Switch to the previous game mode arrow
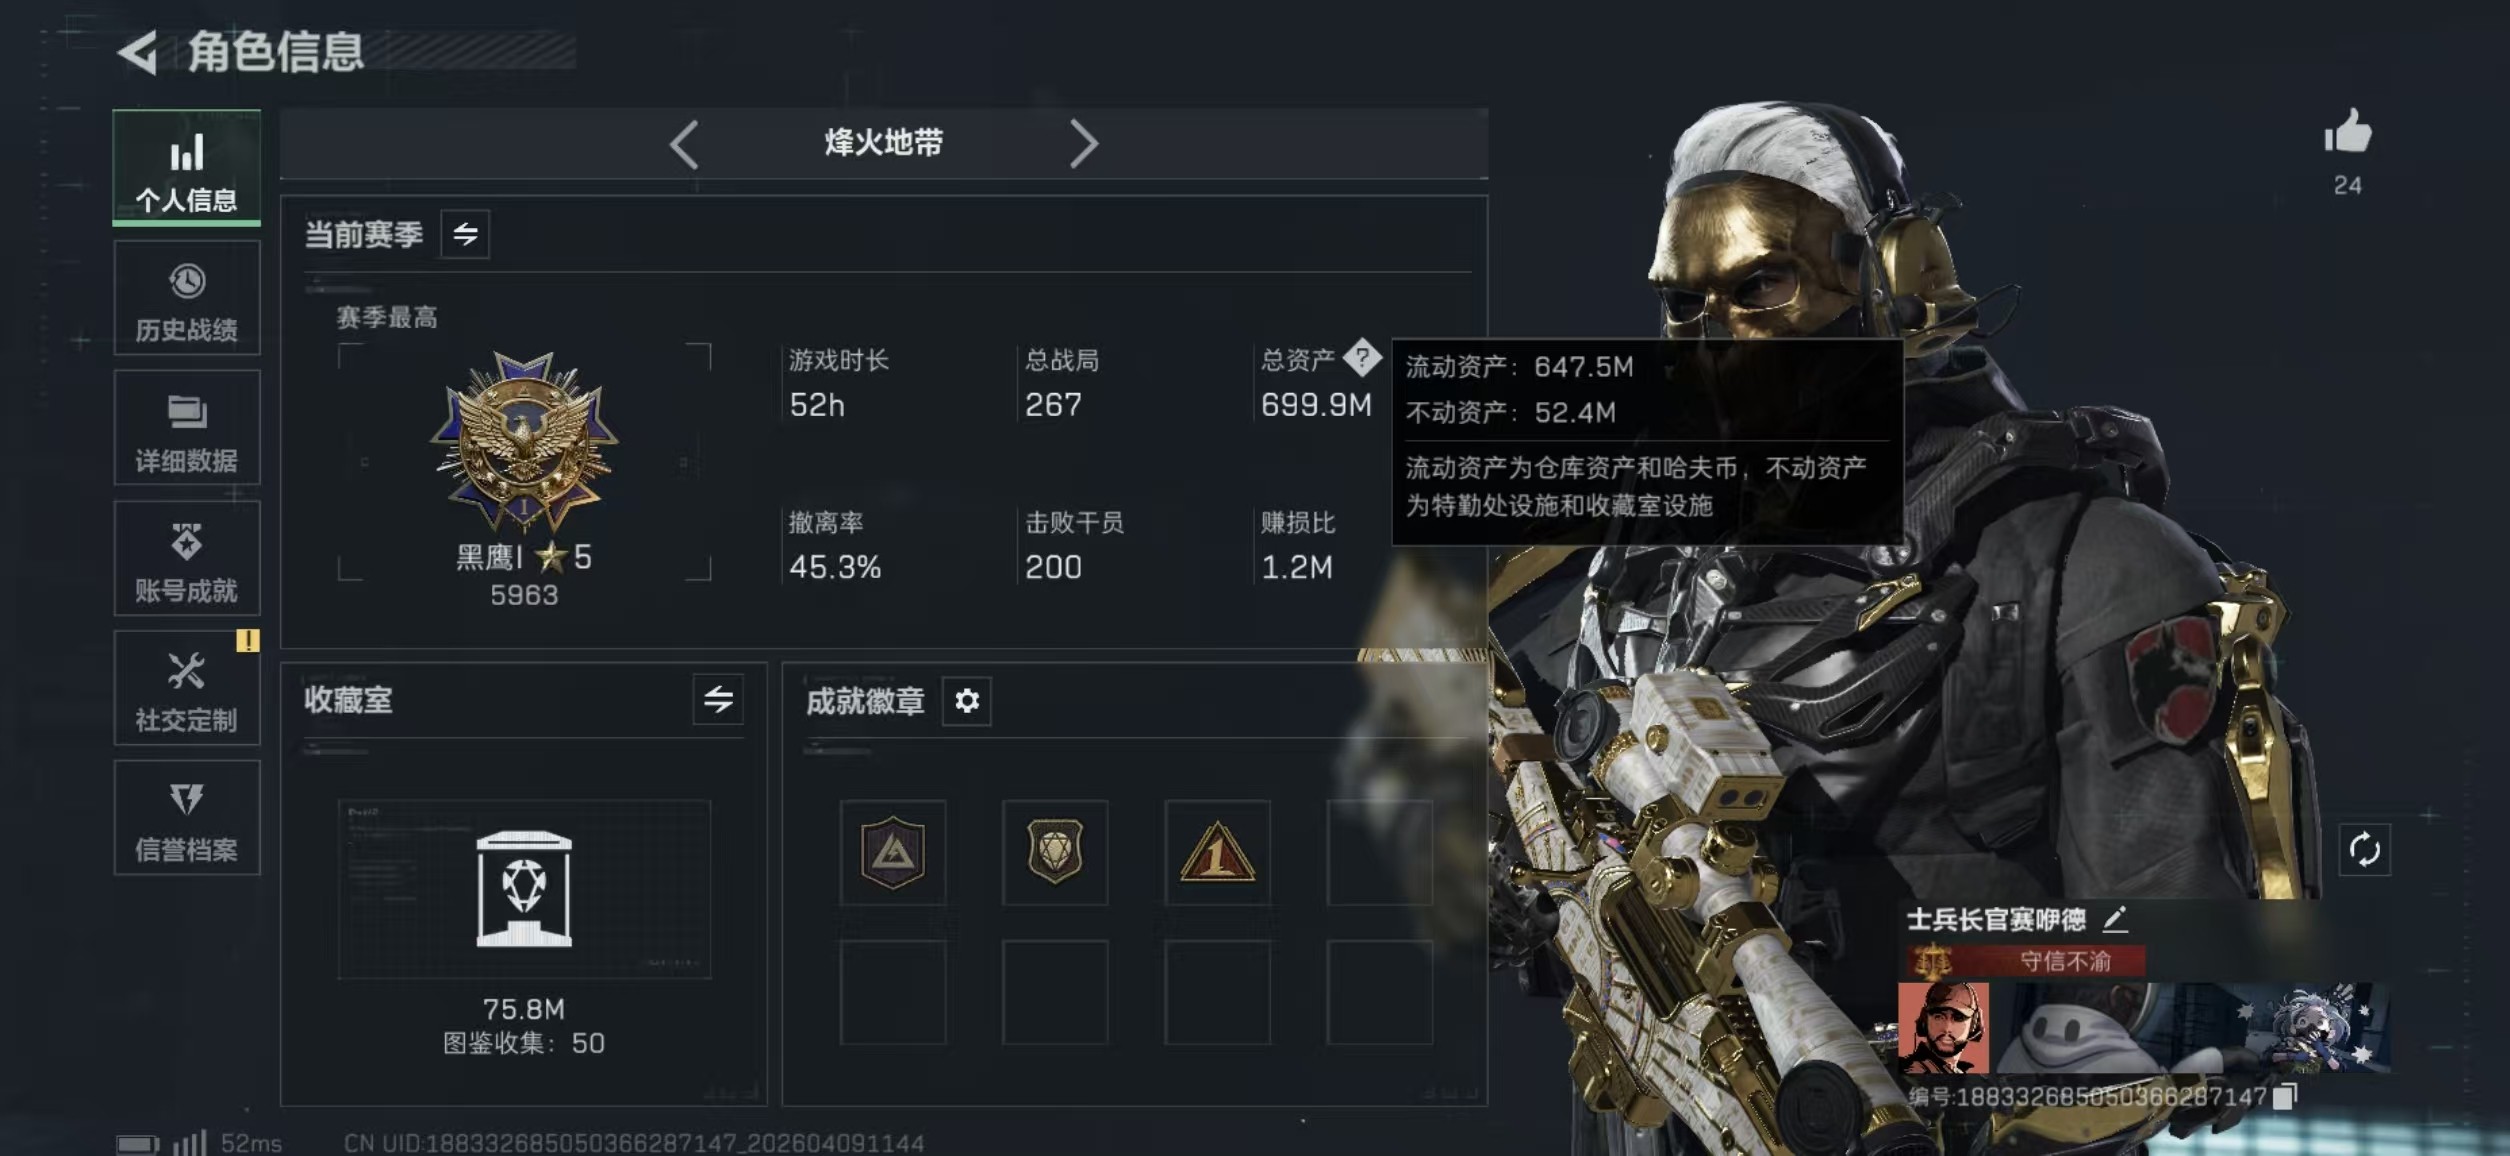Screen dimensions: 2510x1156 pyautogui.click(x=684, y=145)
